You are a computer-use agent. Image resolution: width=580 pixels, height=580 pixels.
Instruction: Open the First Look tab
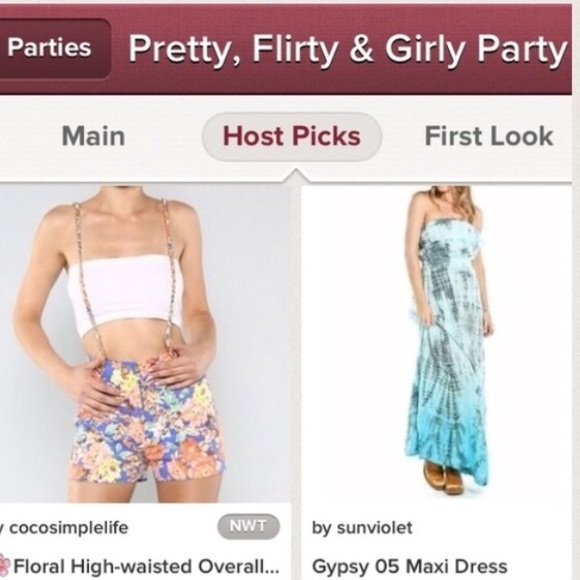tap(489, 136)
